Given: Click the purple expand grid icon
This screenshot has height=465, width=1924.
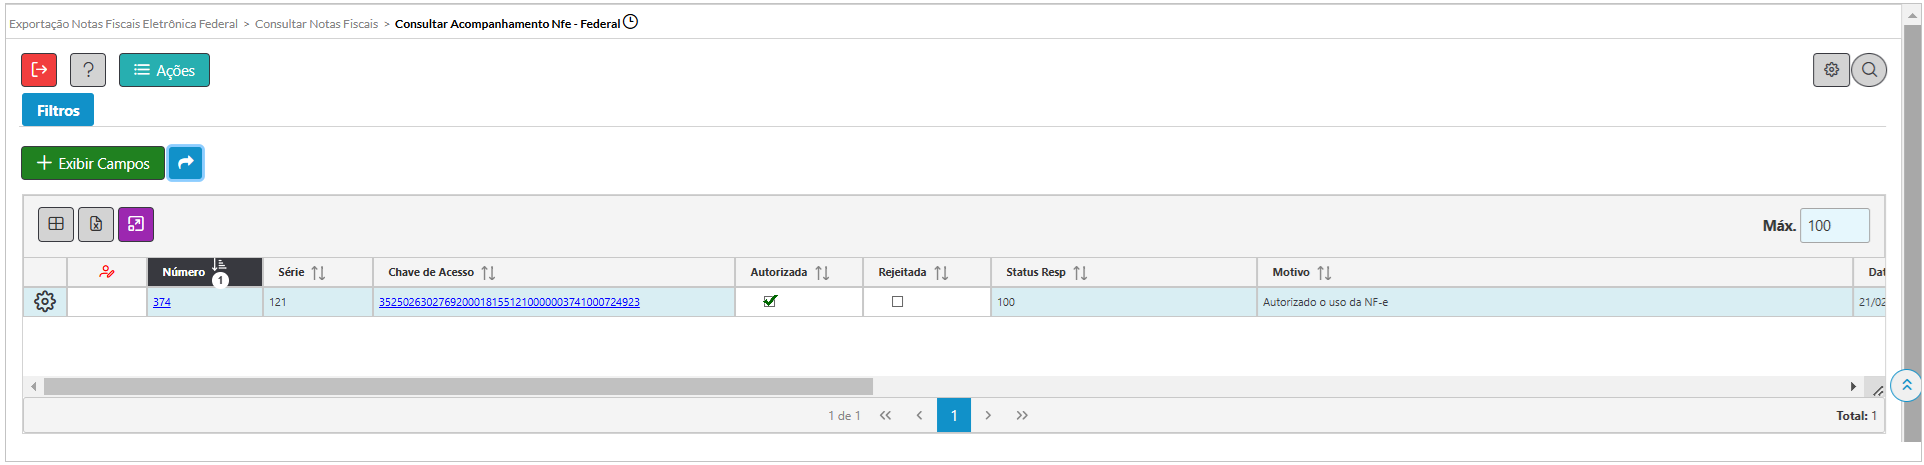Looking at the screenshot, I should click(136, 224).
